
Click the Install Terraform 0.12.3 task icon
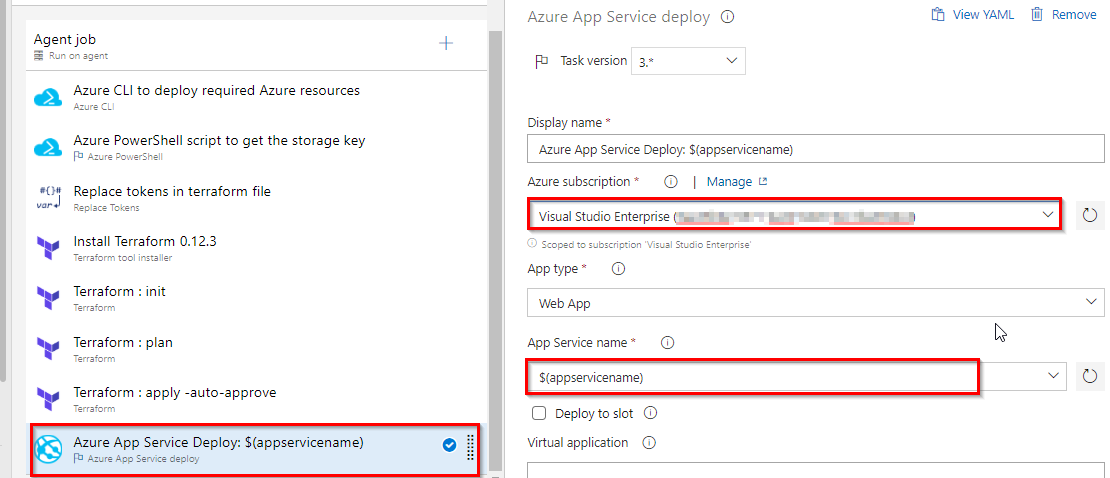click(48, 249)
